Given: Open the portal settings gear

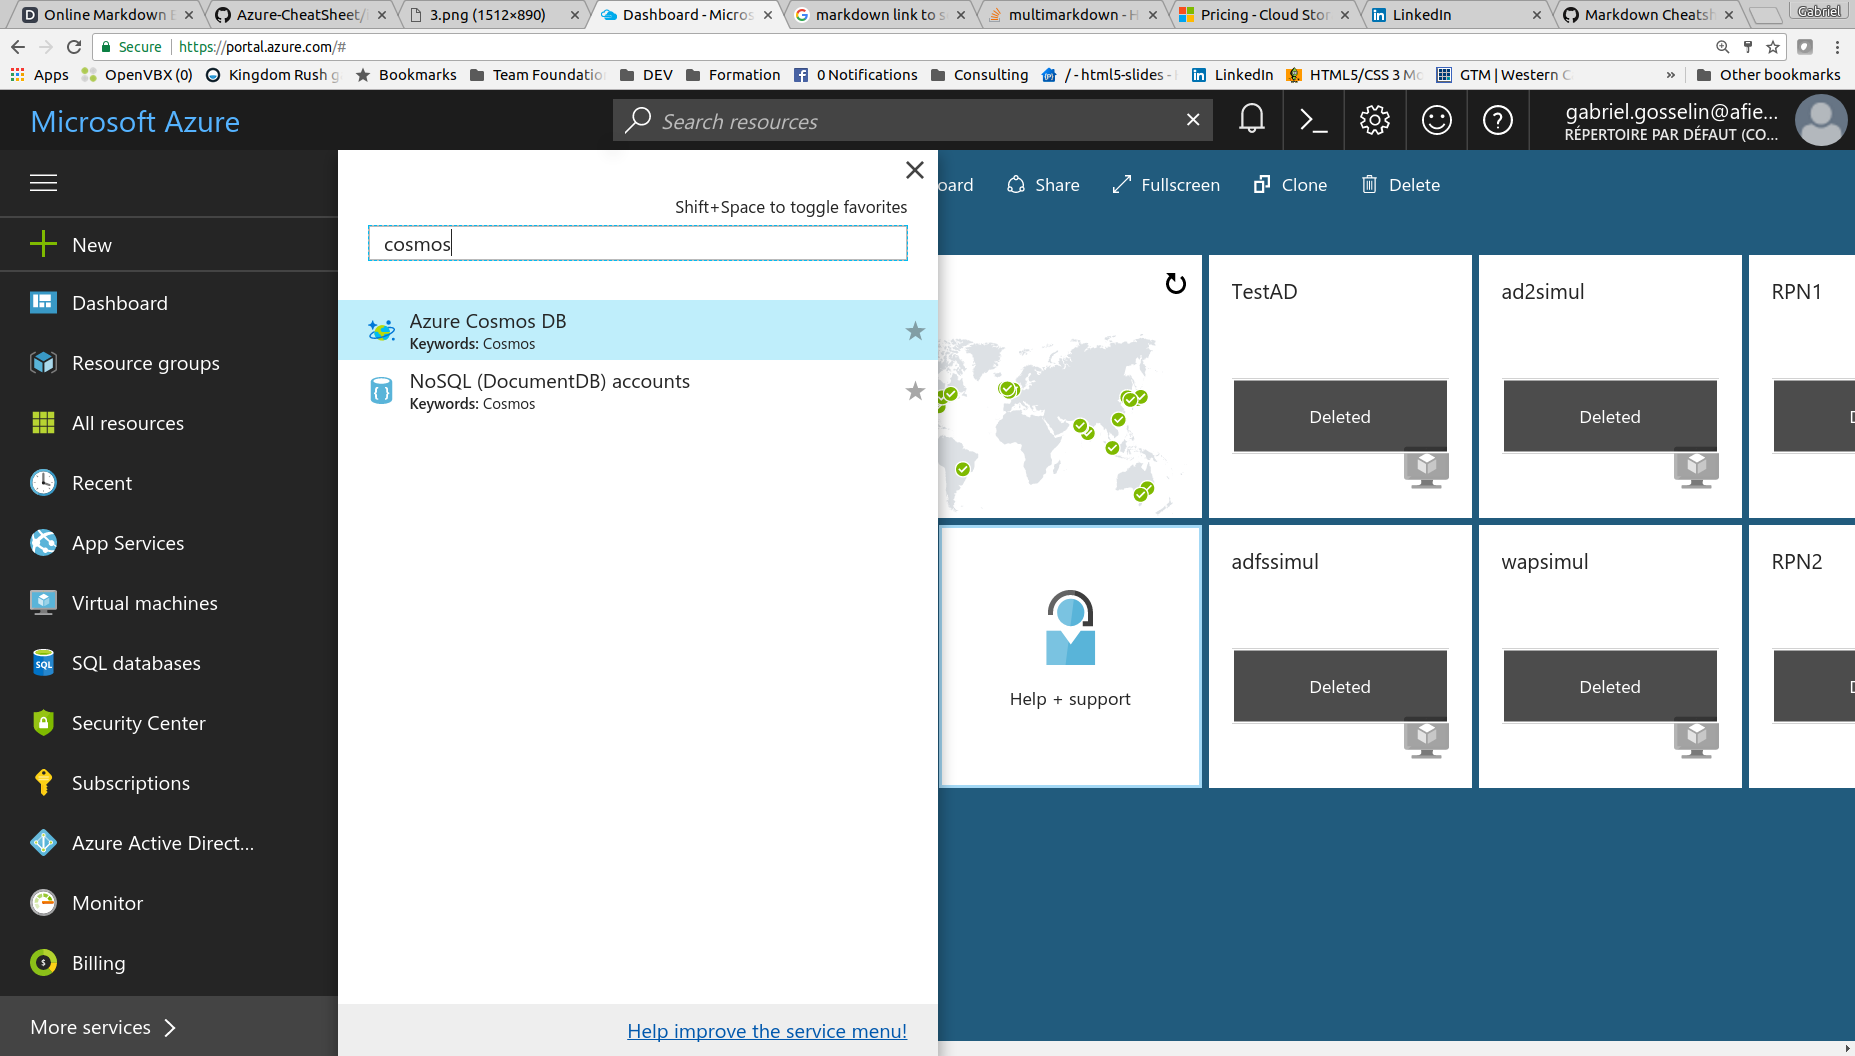Looking at the screenshot, I should click(1375, 120).
